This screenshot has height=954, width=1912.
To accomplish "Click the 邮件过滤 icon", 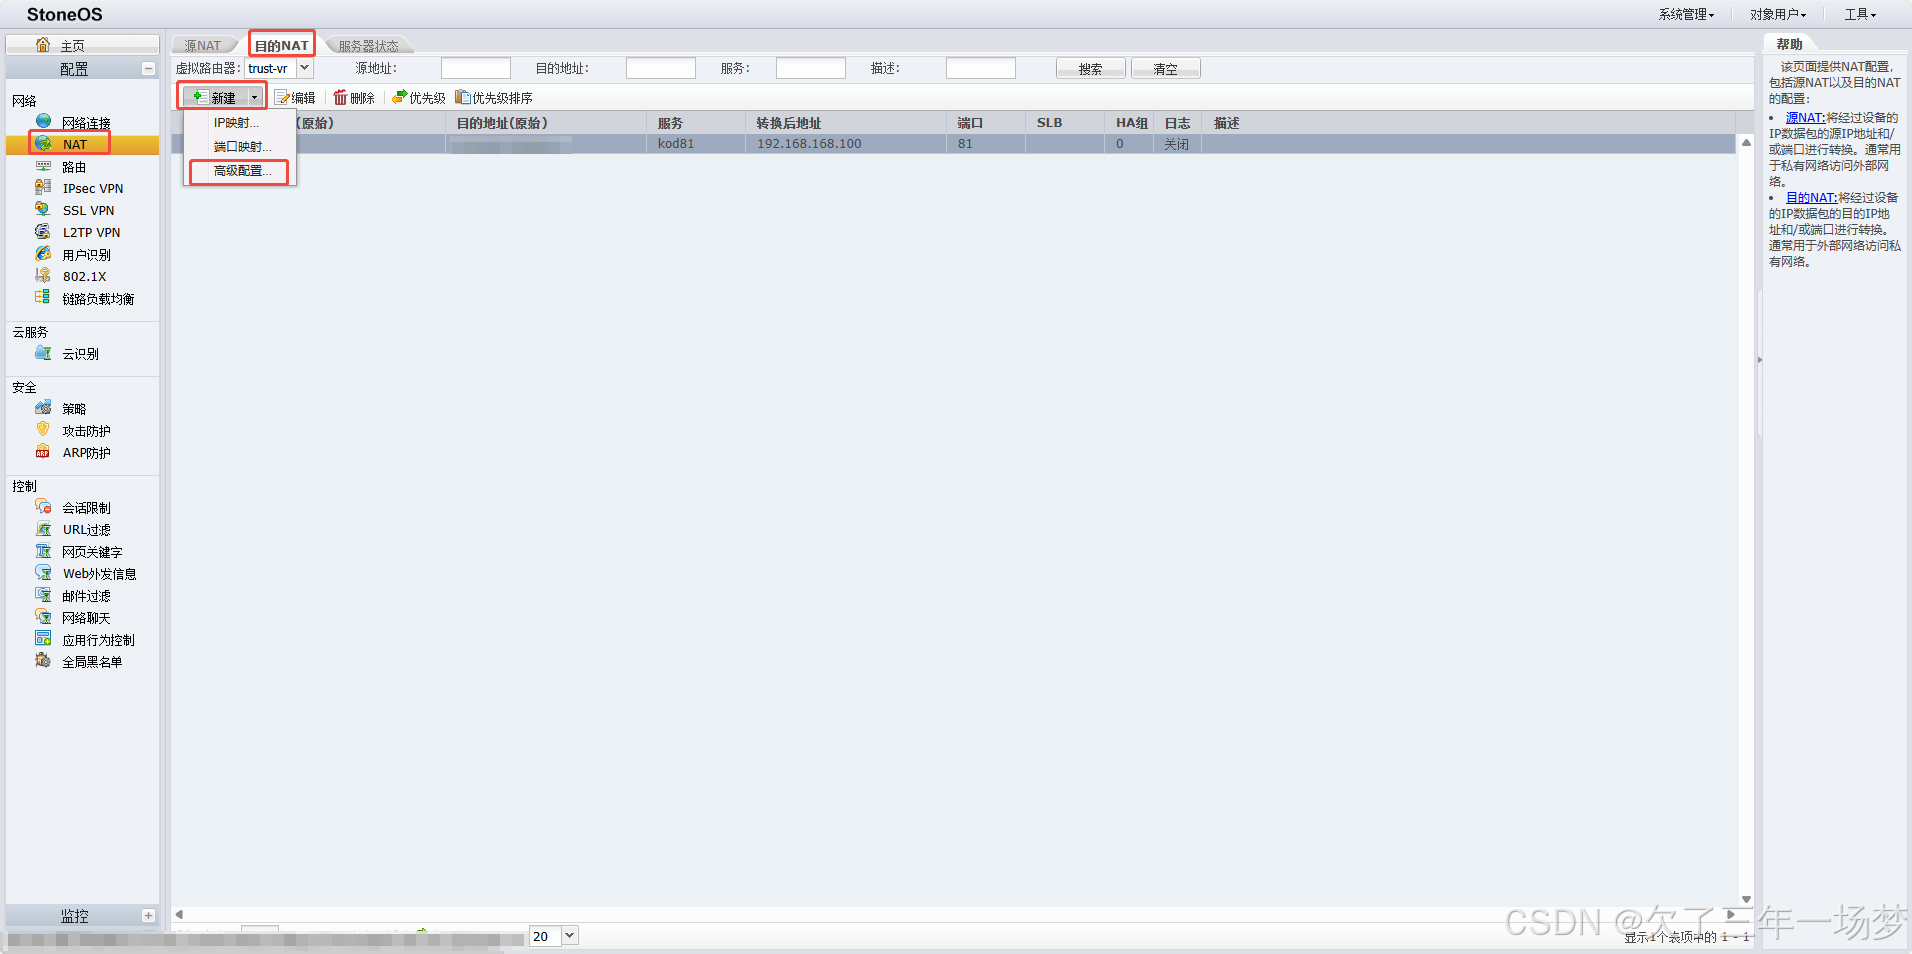I will [x=43, y=595].
